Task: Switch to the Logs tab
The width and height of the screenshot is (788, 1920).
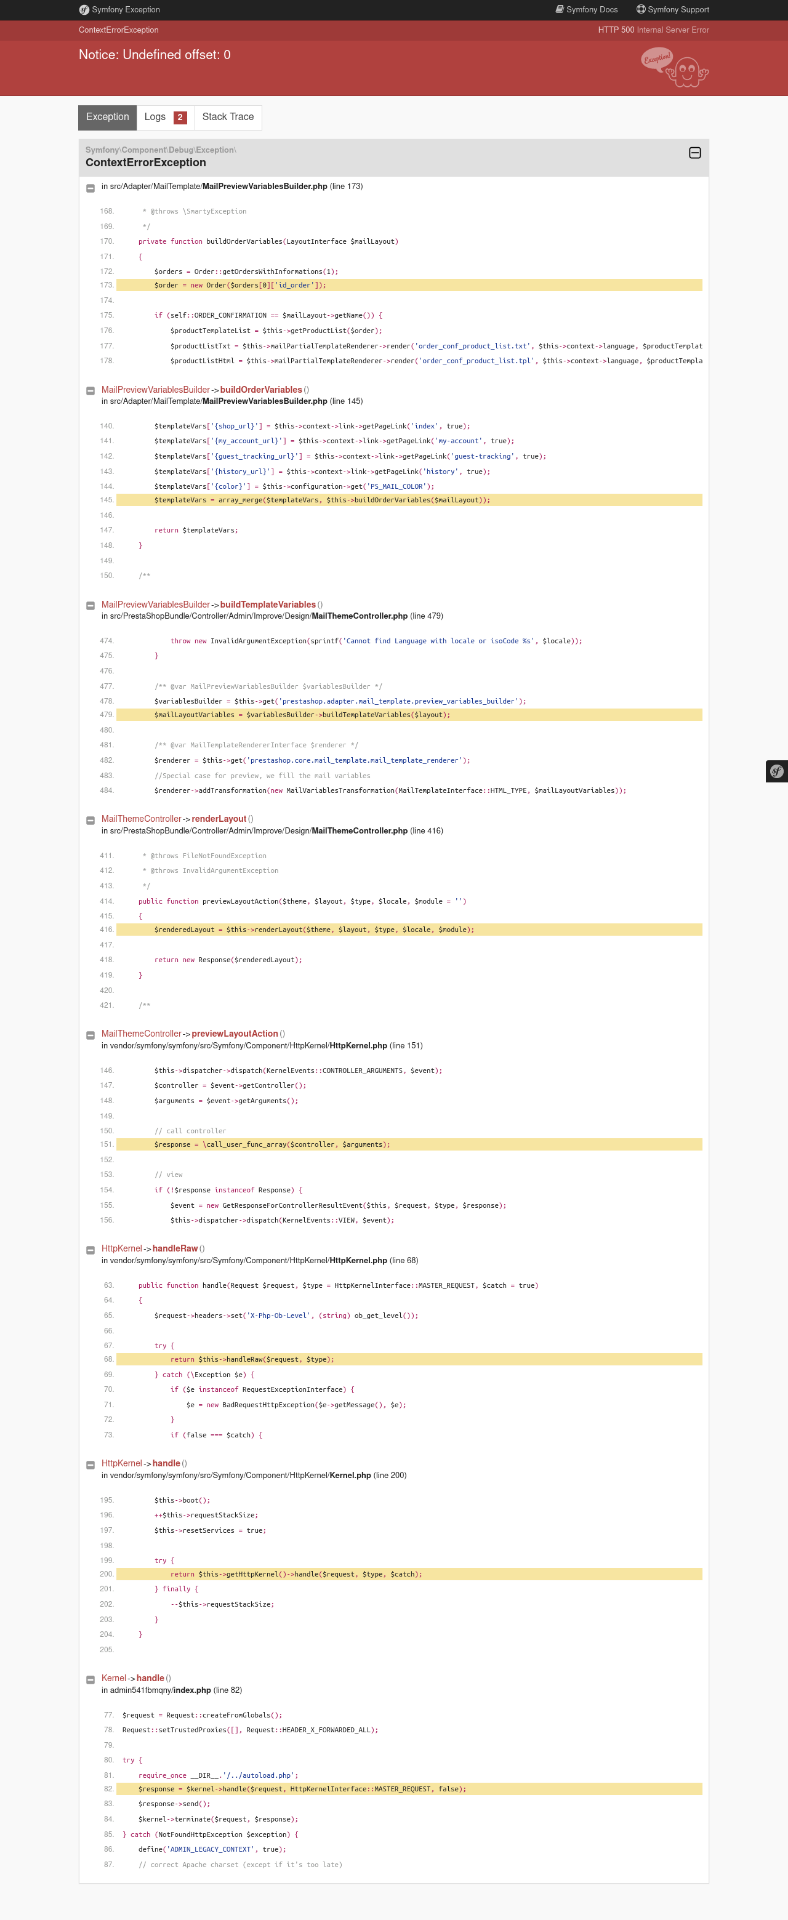Action: pos(155,117)
